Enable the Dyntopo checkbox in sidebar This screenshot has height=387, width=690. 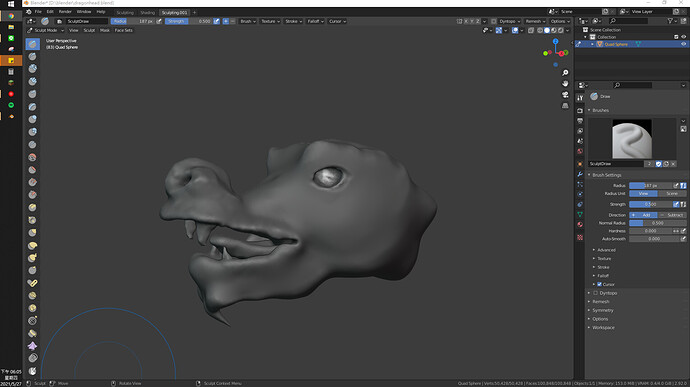coord(595,293)
